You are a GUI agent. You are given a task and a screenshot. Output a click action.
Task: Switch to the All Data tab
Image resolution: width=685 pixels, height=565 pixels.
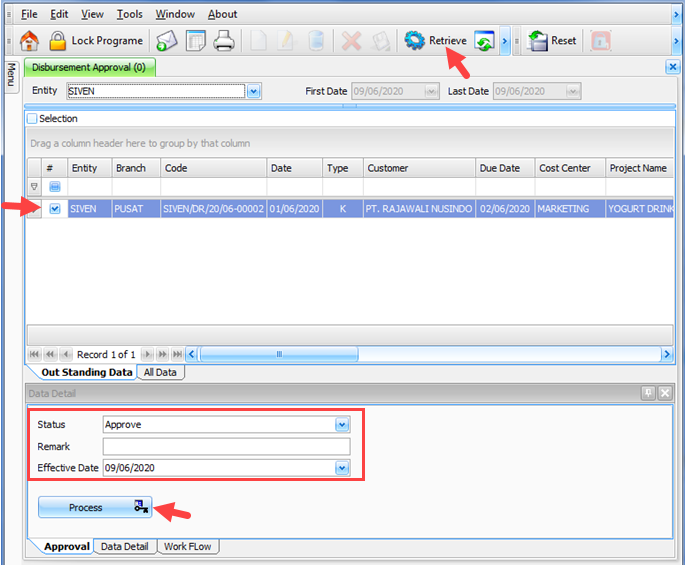[x=160, y=372]
